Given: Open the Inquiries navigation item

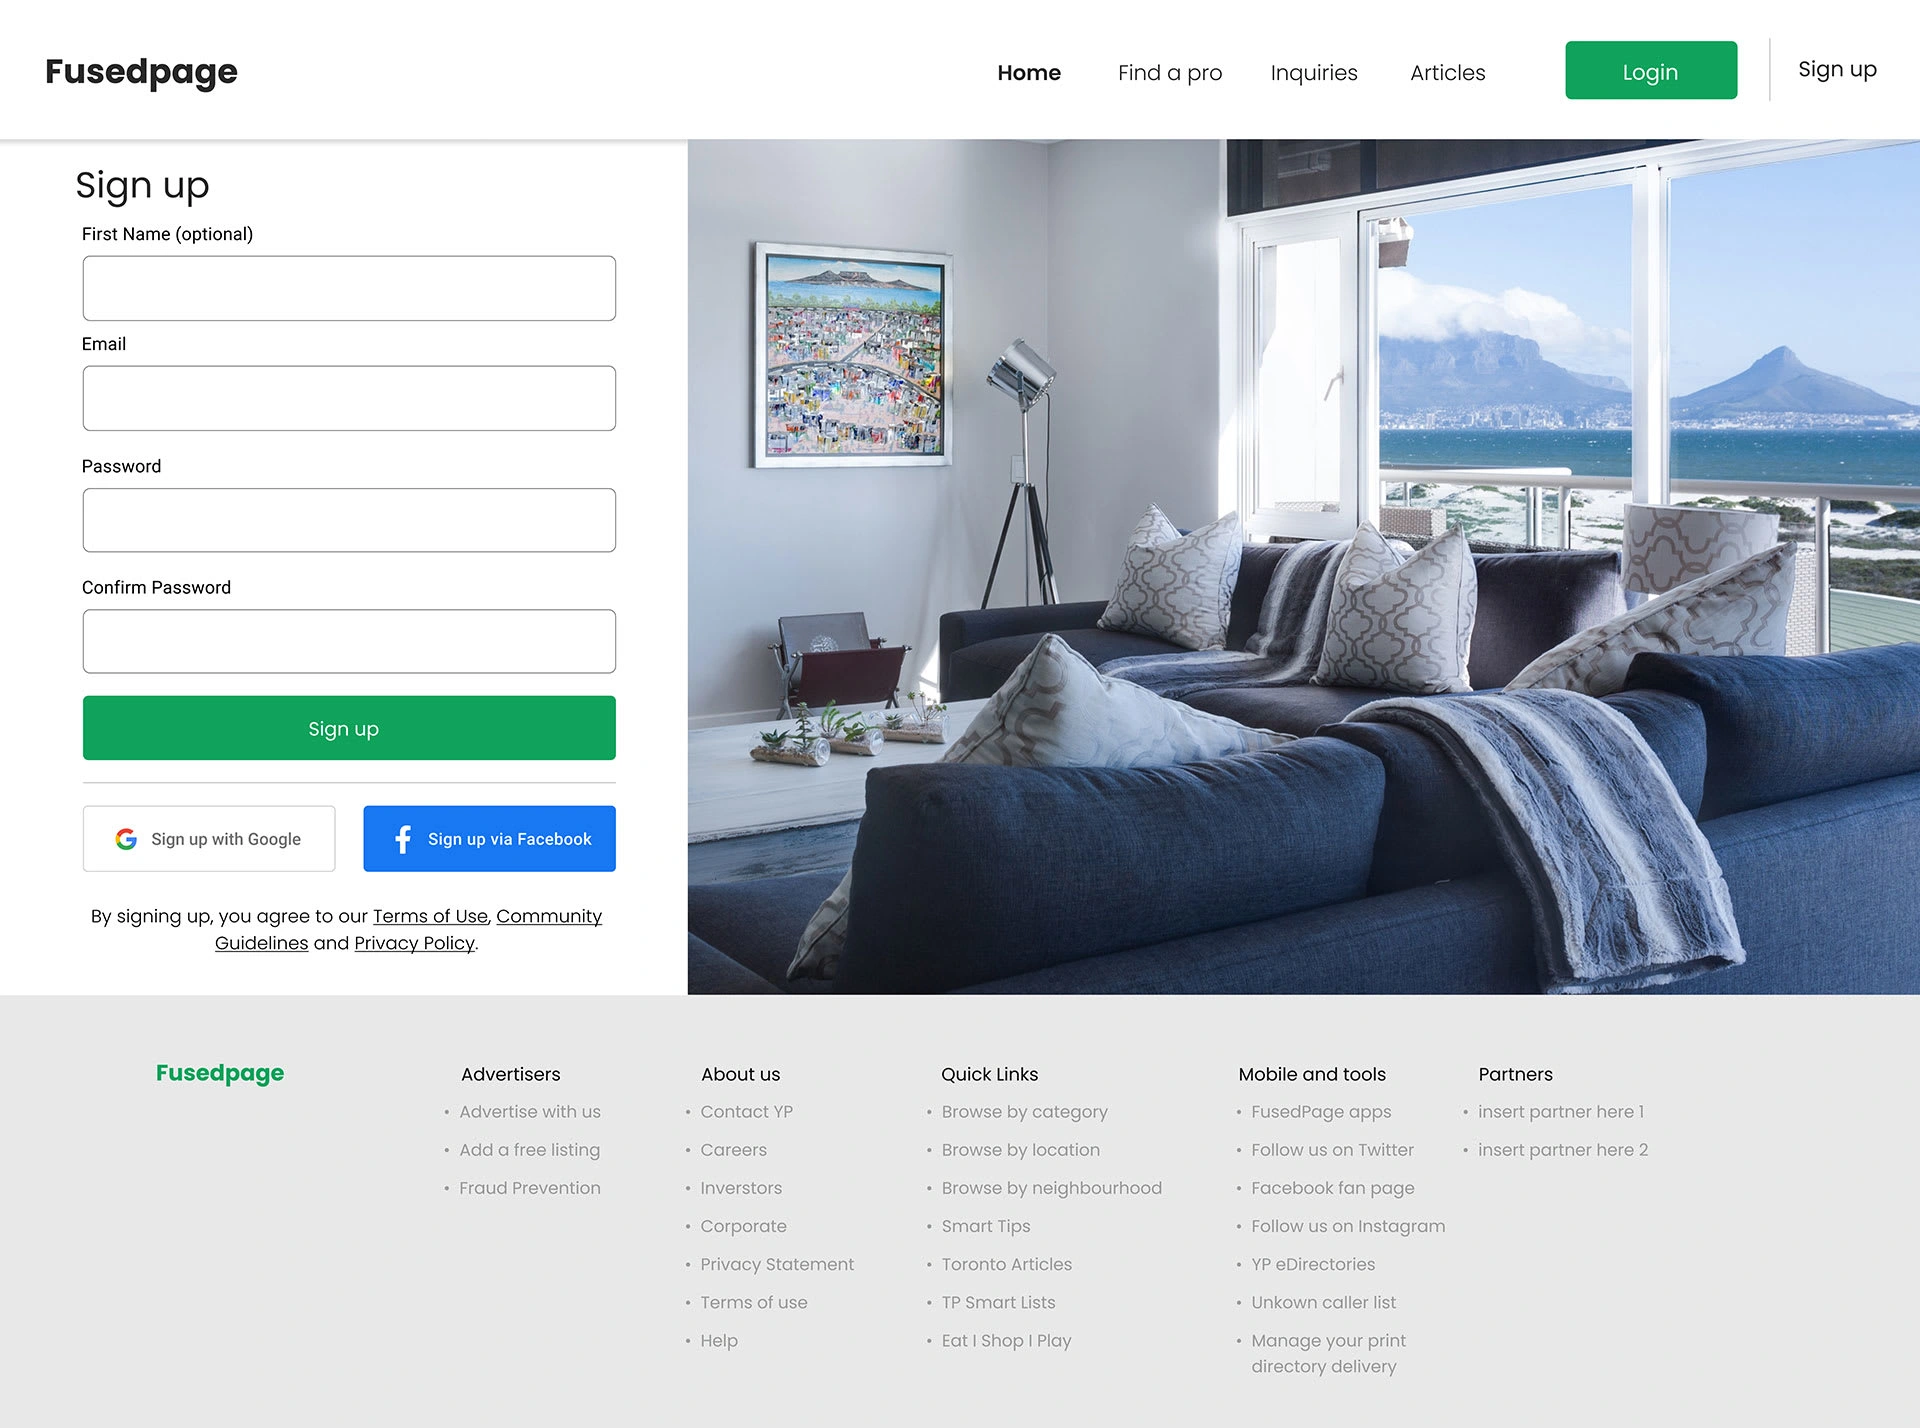Looking at the screenshot, I should pyautogui.click(x=1314, y=73).
